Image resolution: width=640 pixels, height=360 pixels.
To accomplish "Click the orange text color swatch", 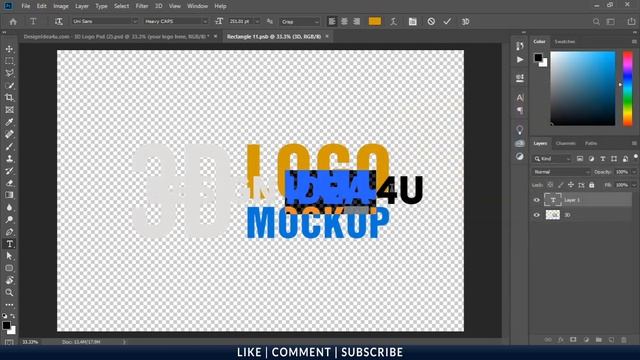I will 375,21.
